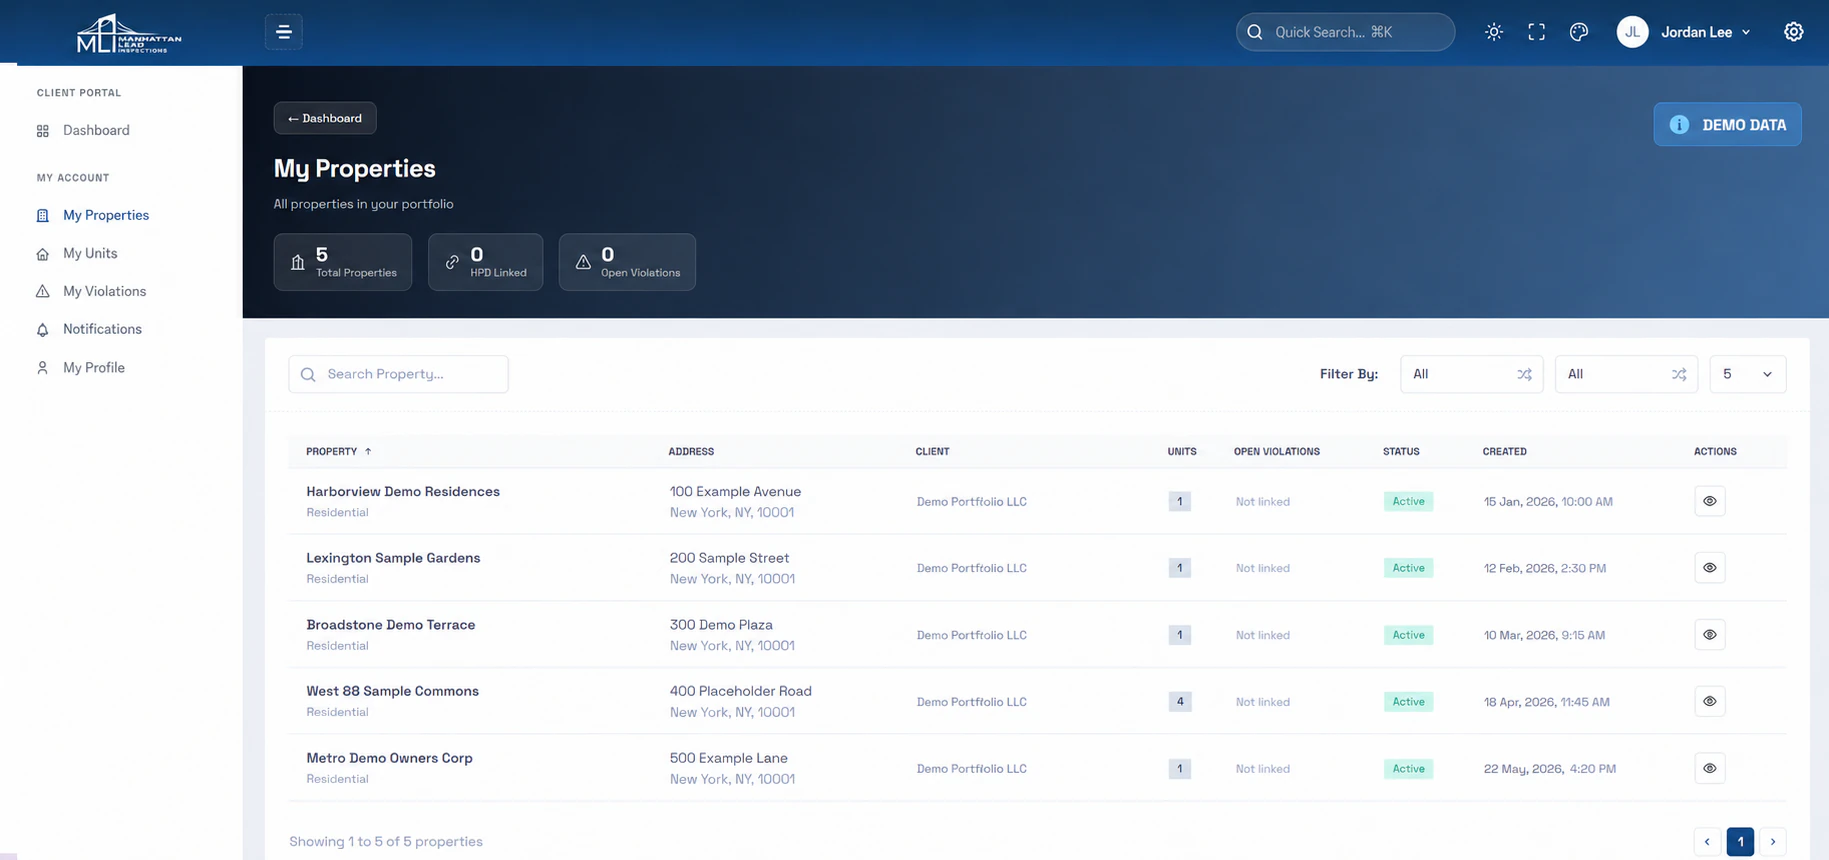Screen dimensions: 1829x860
Task: Enter fullscreen mode via the expand icon
Action: [1537, 32]
